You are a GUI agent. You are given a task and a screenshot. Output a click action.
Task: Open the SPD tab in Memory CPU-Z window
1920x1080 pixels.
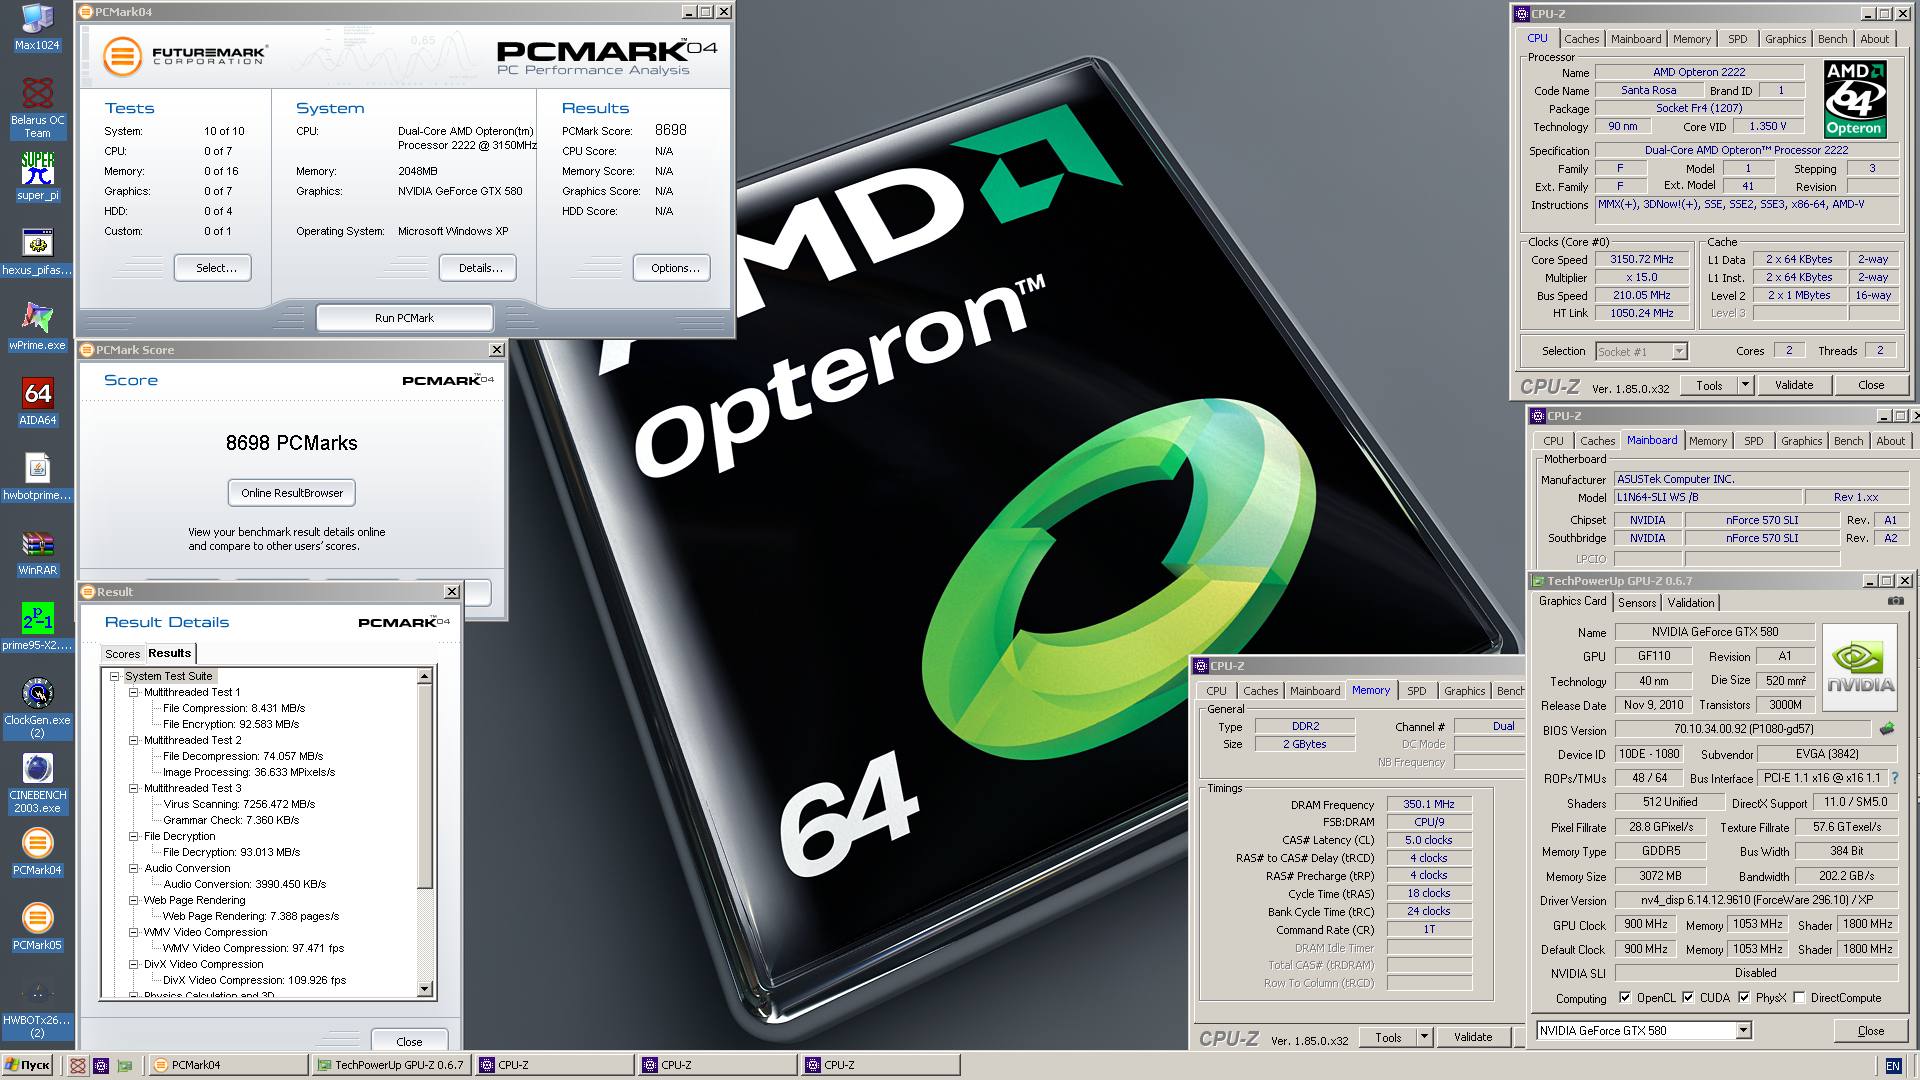tap(1416, 691)
